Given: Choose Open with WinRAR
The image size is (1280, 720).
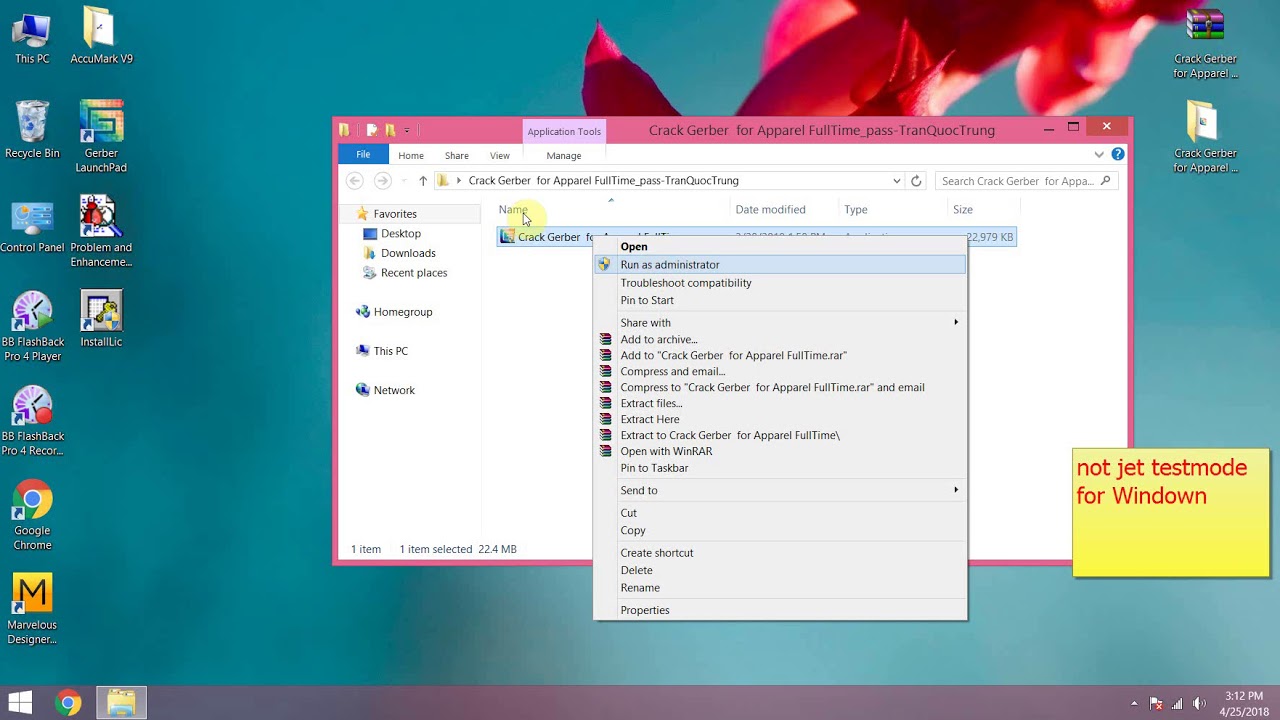Looking at the screenshot, I should coord(780,451).
